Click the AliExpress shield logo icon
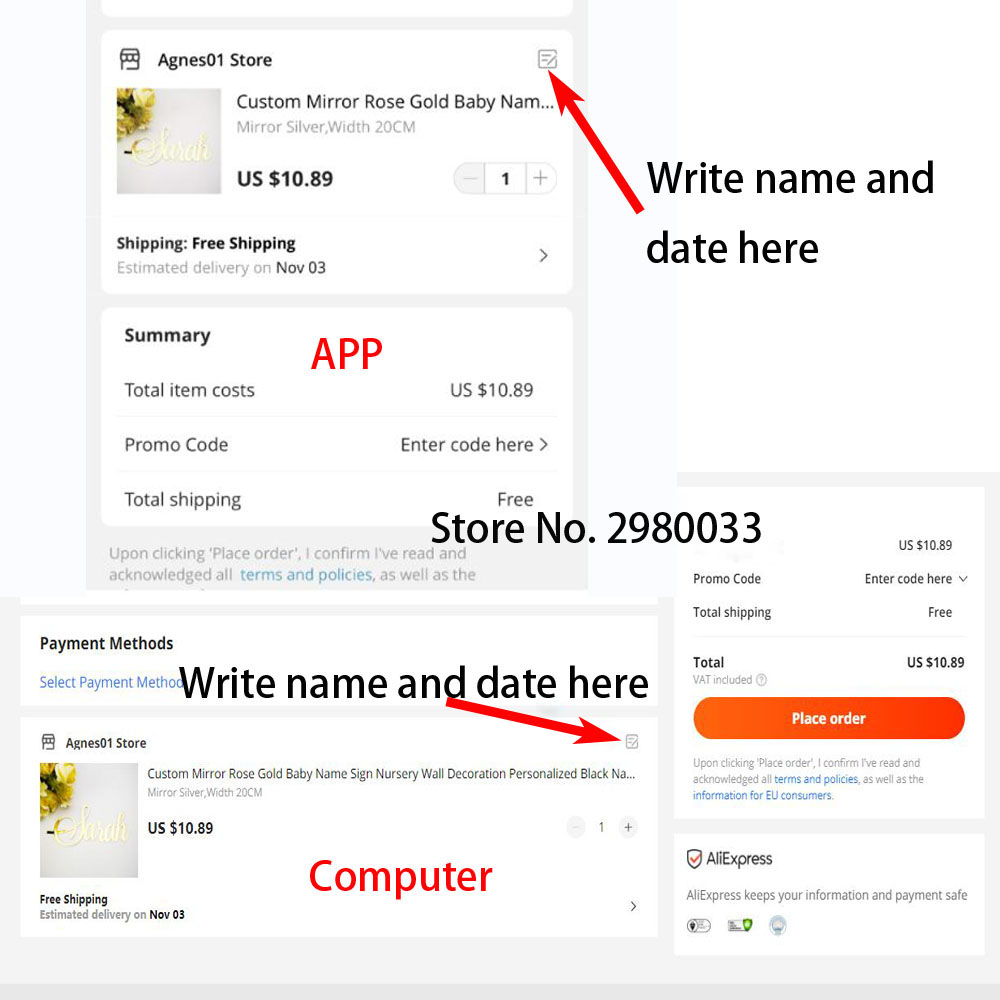Image resolution: width=1000 pixels, height=1000 pixels. point(694,859)
